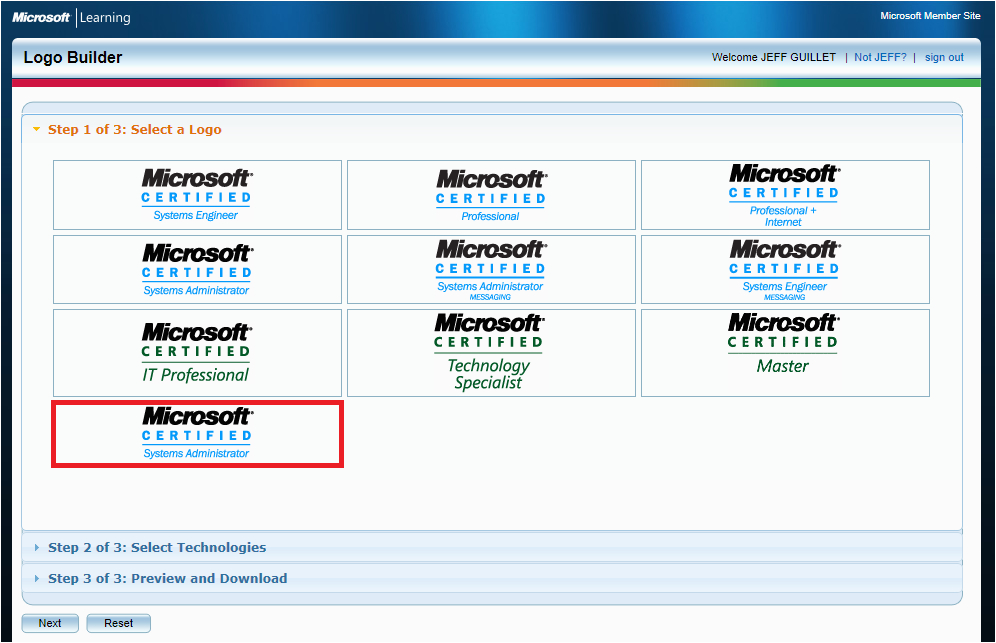Collapse the Step 1 Select a Logo section
The width and height of the screenshot is (996, 643).
134,130
